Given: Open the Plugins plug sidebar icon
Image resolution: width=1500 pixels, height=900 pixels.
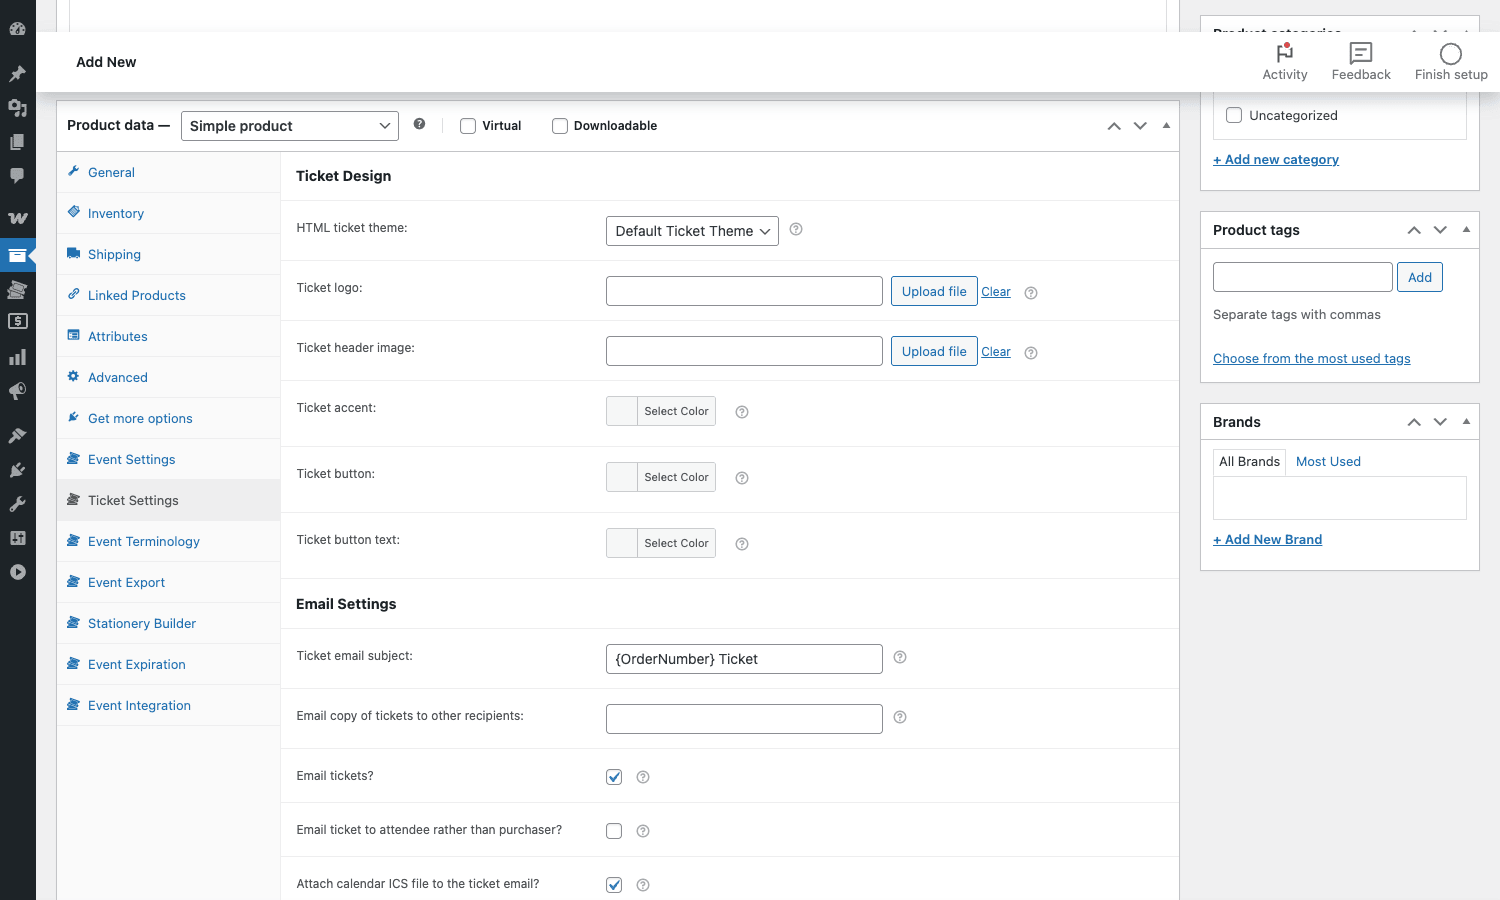Looking at the screenshot, I should coord(17,470).
